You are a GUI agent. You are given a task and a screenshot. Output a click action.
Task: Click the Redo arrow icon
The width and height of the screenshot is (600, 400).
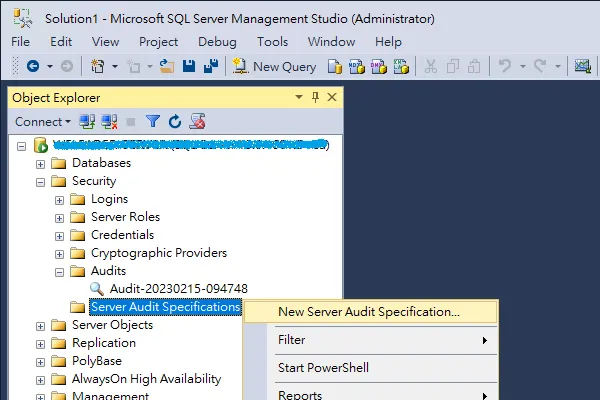pos(540,66)
